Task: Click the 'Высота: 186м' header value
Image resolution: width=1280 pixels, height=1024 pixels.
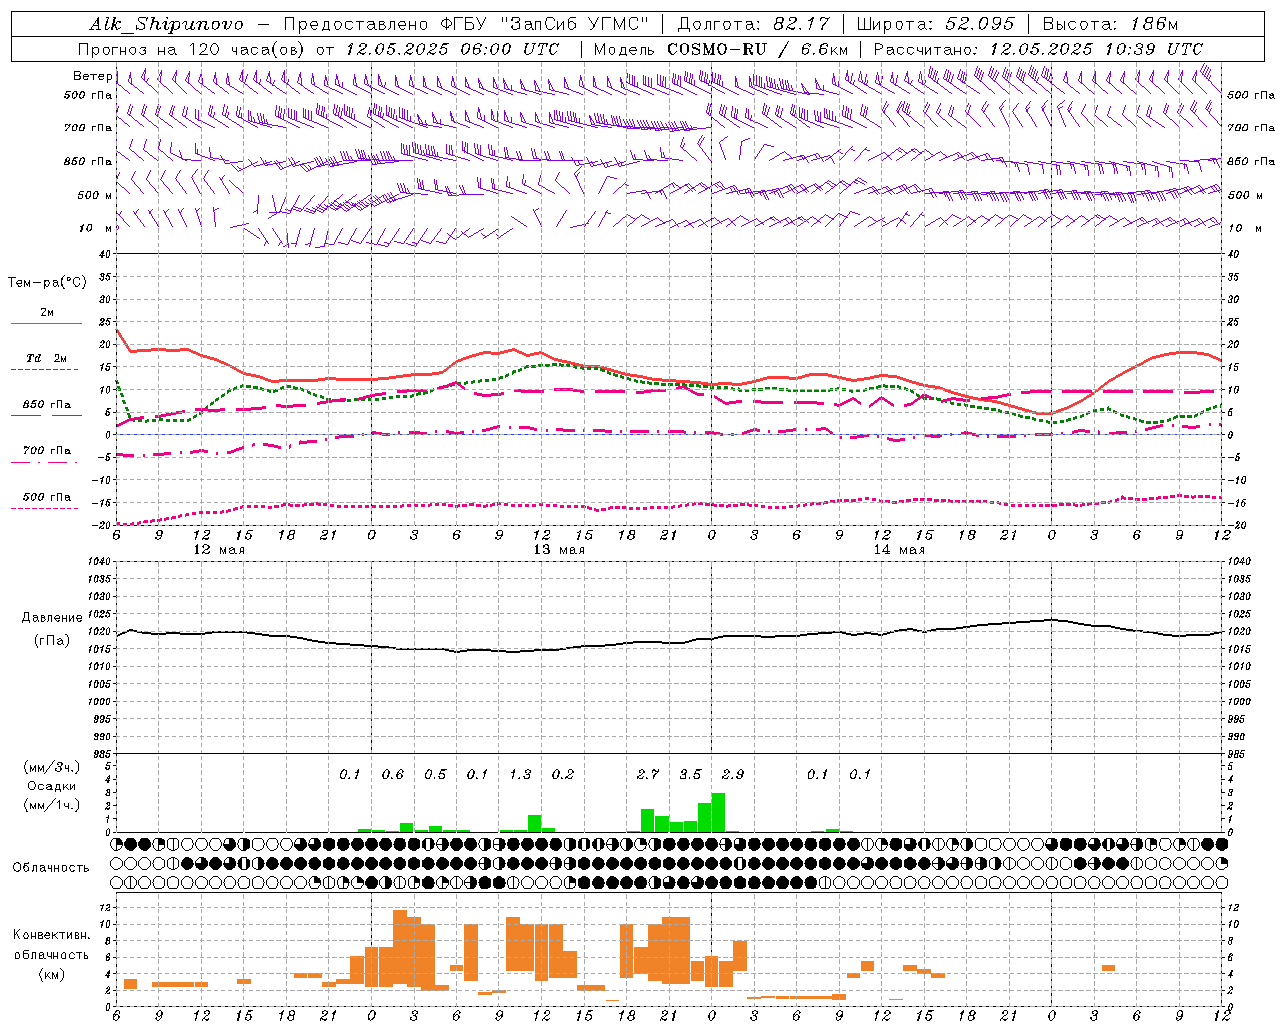Action: tap(1110, 24)
